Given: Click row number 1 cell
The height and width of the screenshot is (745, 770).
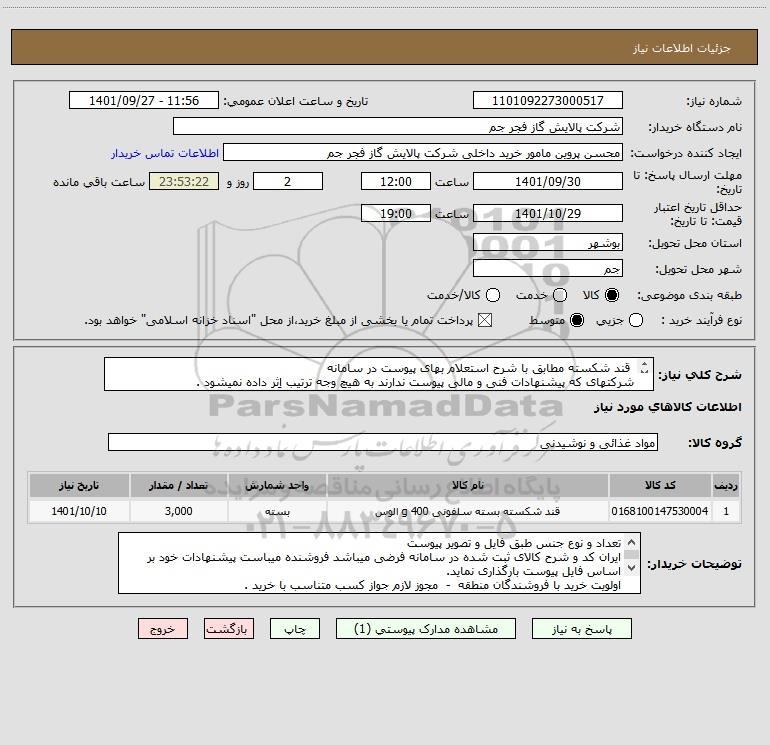Looking at the screenshot, I should click(726, 511).
